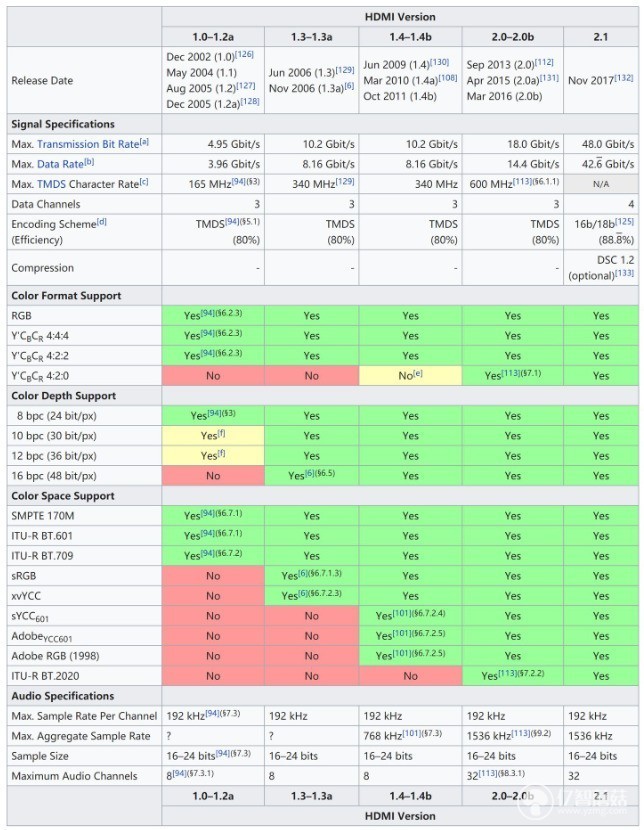644x830 pixels.
Task: Click the SMPTE 170M row label
Action: 43,516
